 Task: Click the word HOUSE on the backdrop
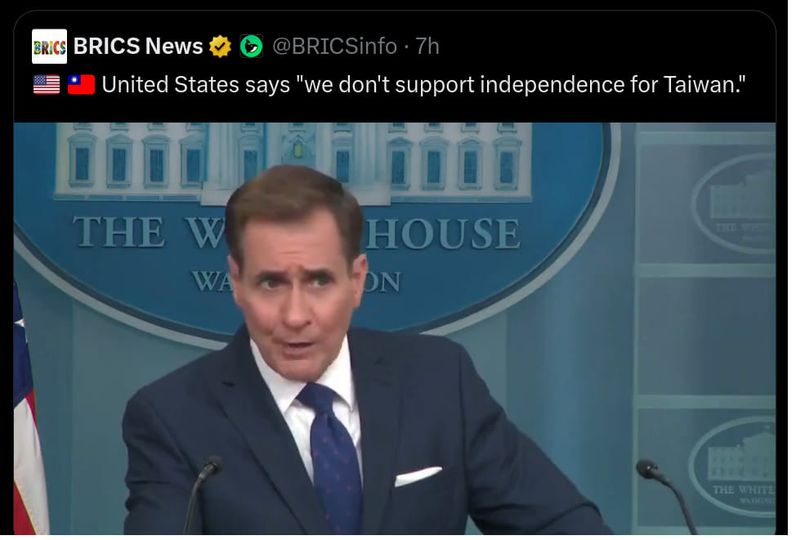443,233
